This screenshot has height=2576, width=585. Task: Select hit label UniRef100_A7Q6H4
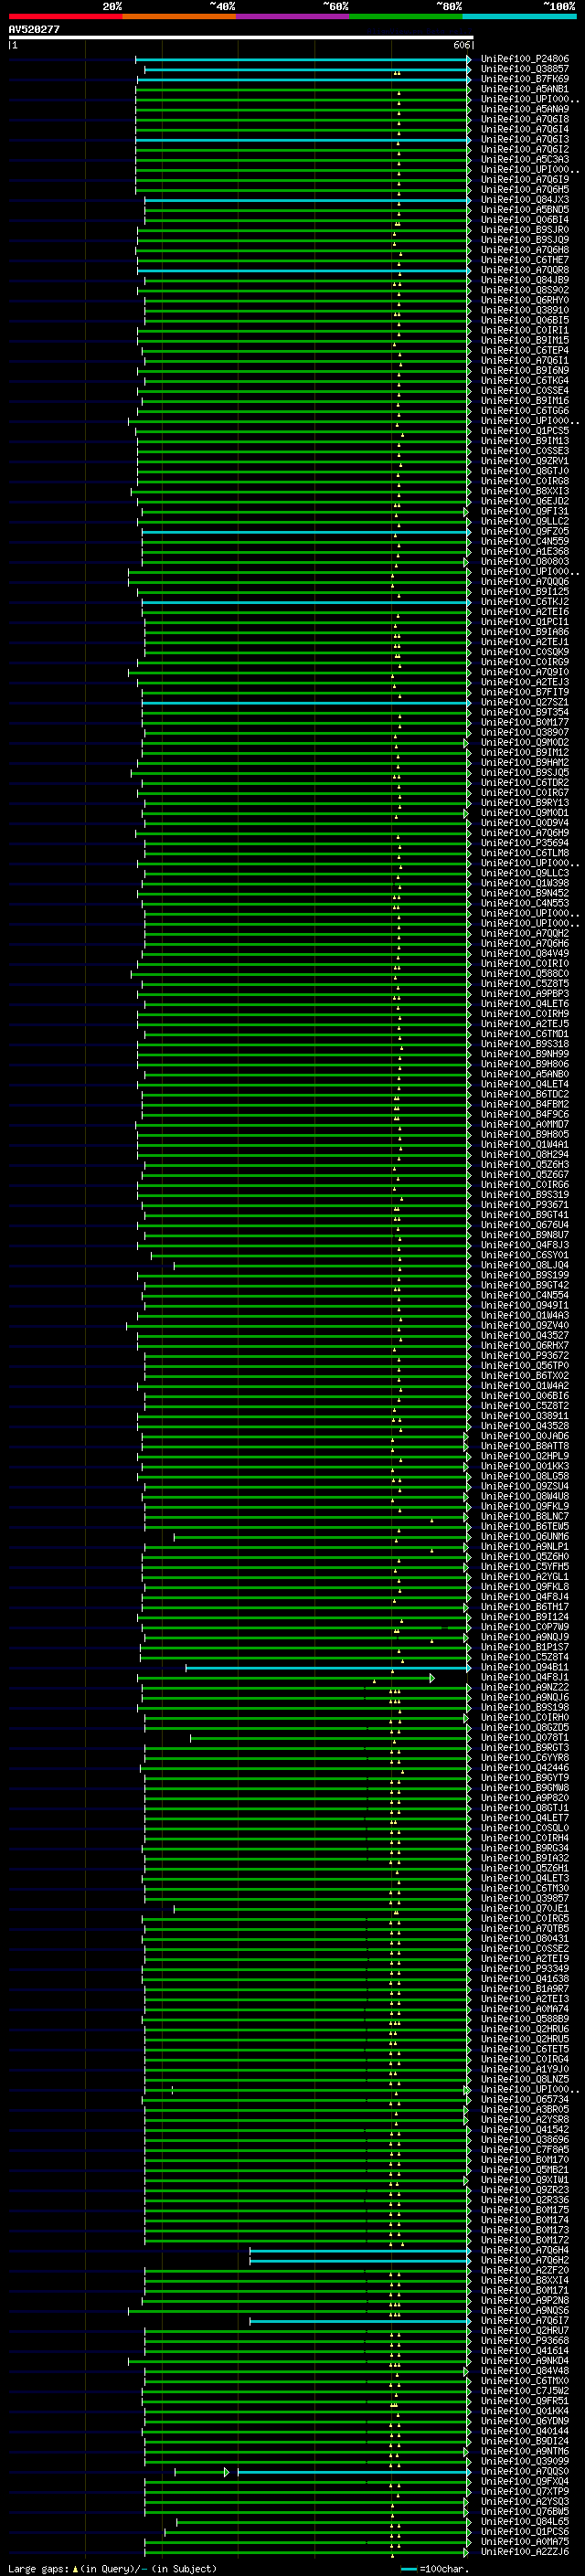524,2250
